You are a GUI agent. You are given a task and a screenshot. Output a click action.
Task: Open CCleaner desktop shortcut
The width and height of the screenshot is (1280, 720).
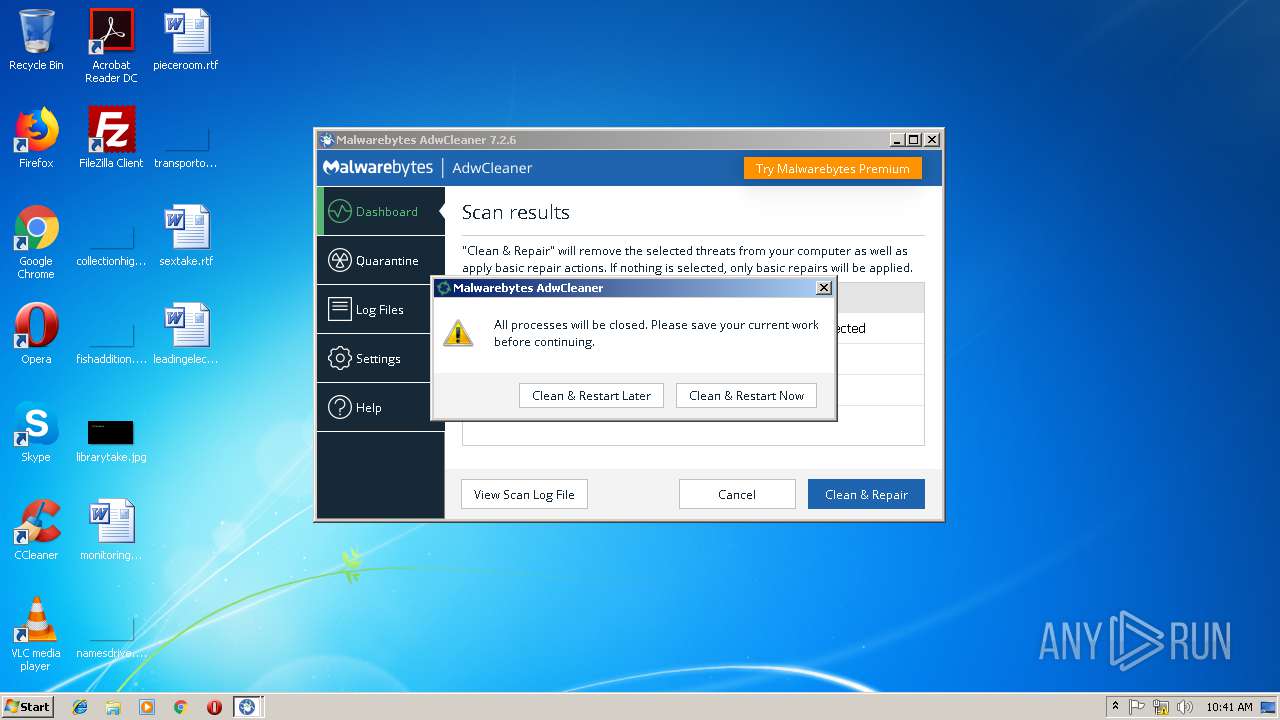(x=36, y=530)
